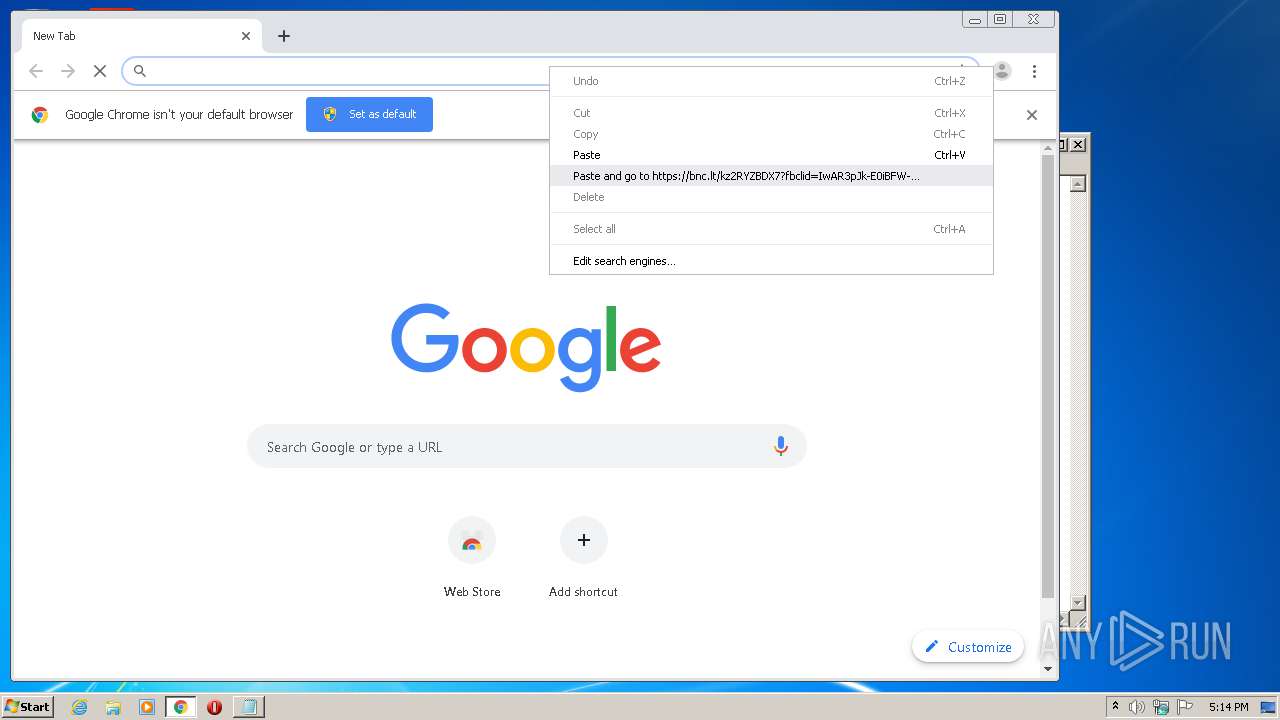Click the Add shortcut plus tile
1280x720 pixels.
coord(584,540)
